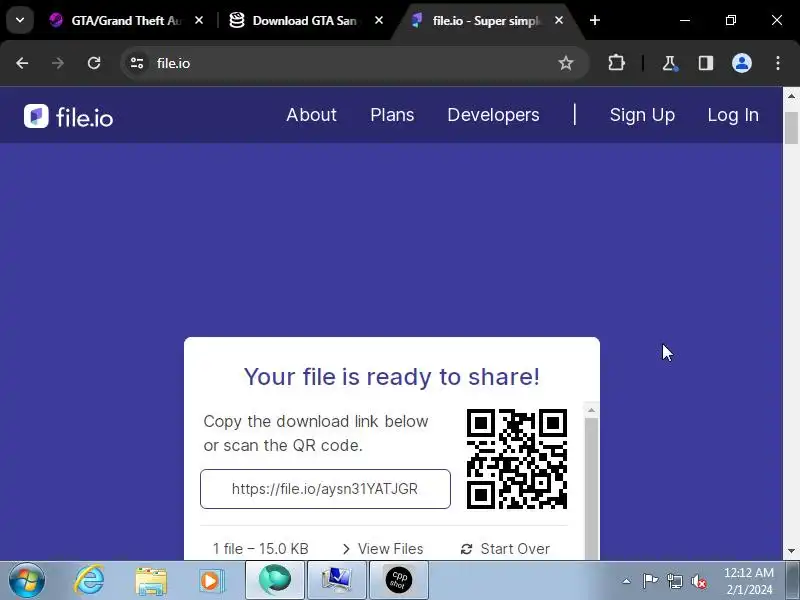Click the browser forward arrow
The height and width of the screenshot is (600, 800).
pos(58,63)
